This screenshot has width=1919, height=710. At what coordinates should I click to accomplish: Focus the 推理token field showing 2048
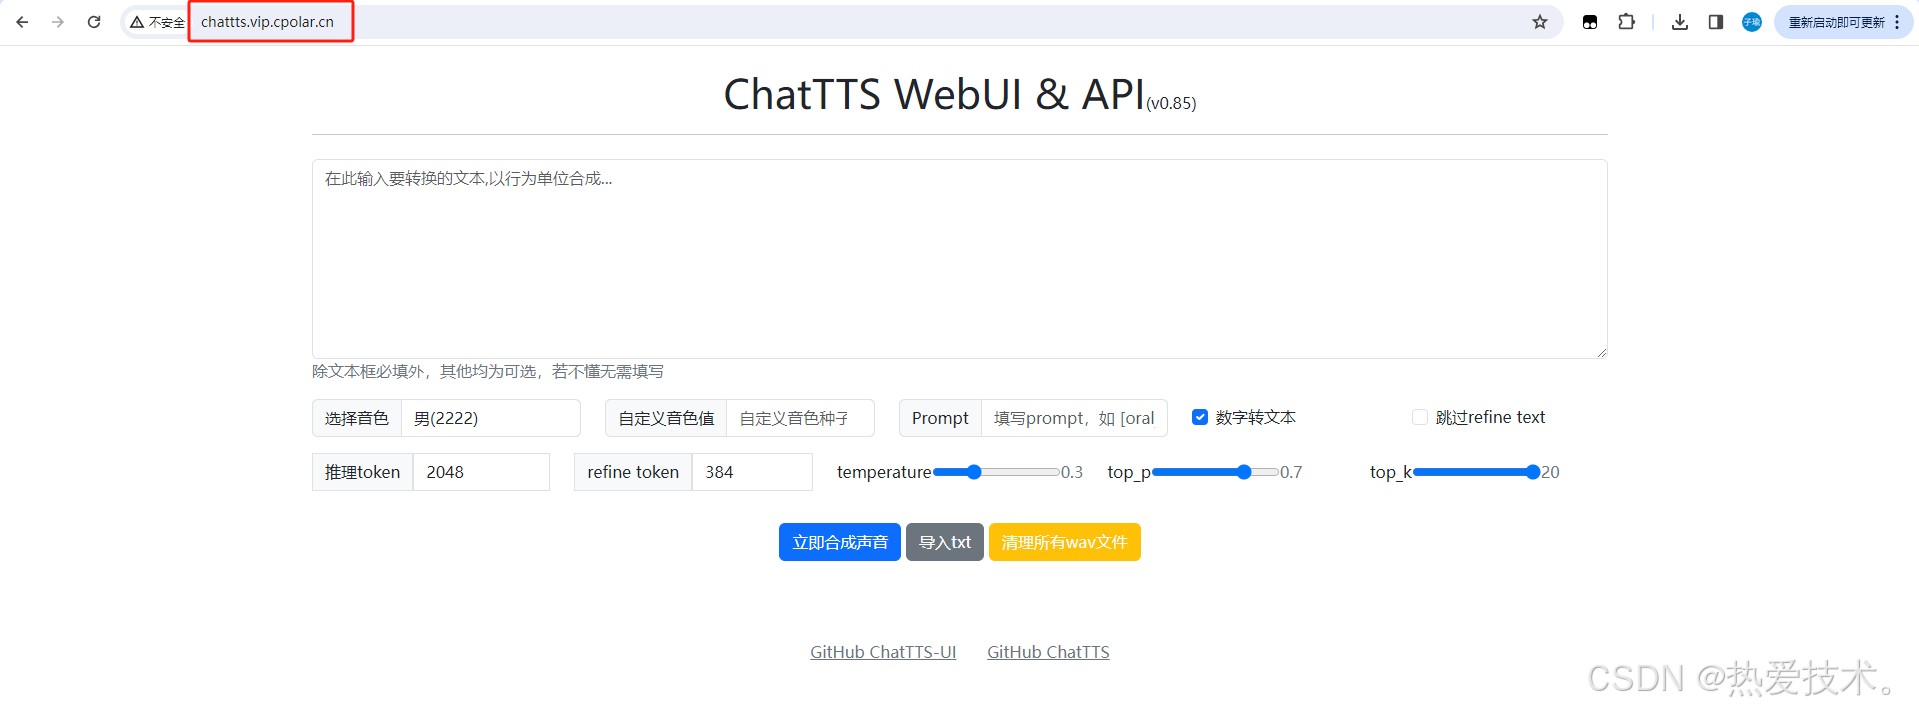[x=481, y=472]
